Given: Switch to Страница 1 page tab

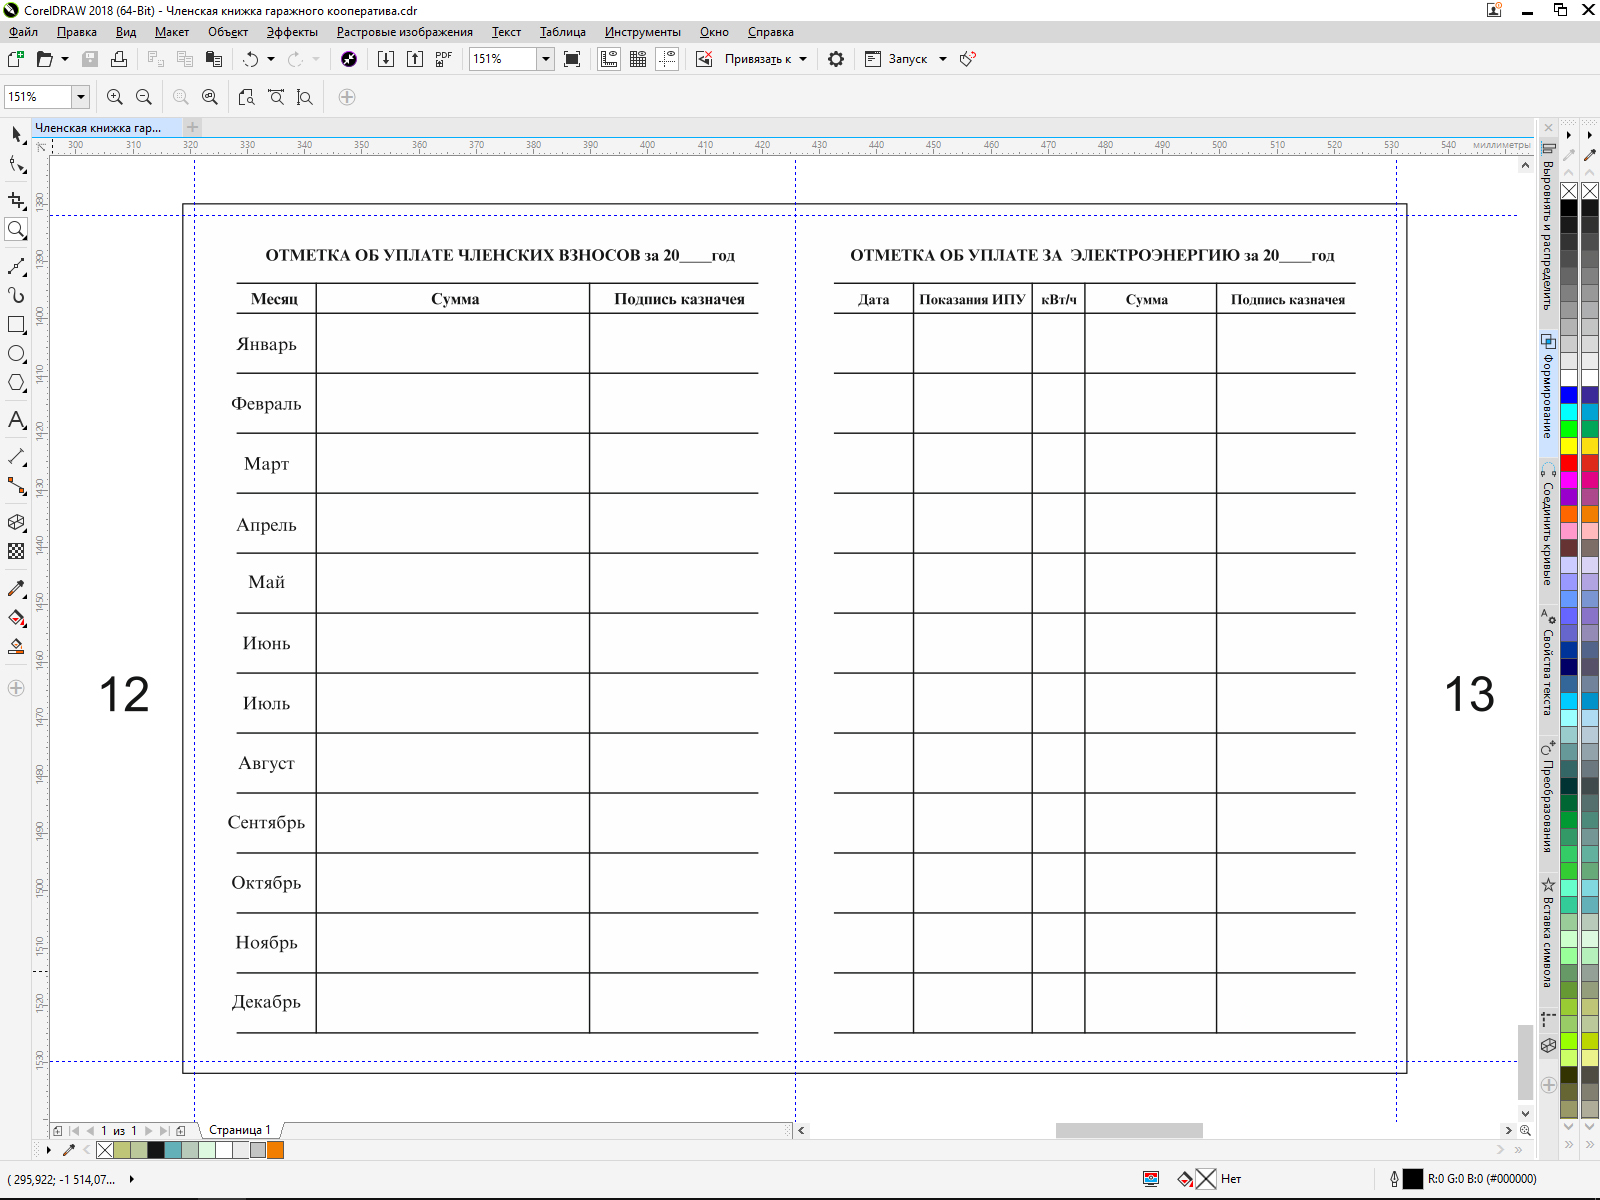Looking at the screenshot, I should (x=239, y=1130).
